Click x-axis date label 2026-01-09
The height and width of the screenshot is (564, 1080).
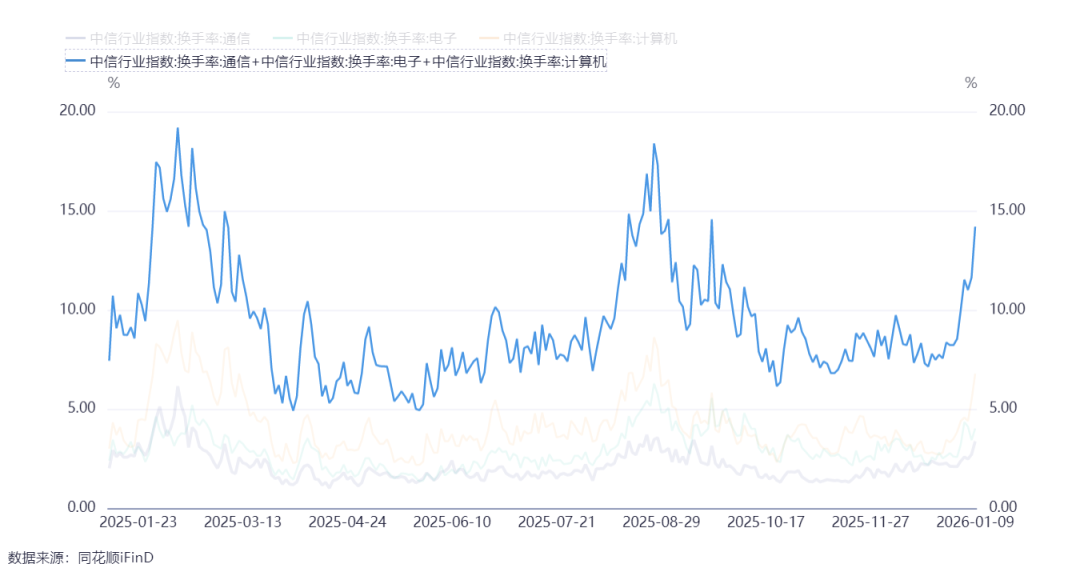(x=975, y=522)
